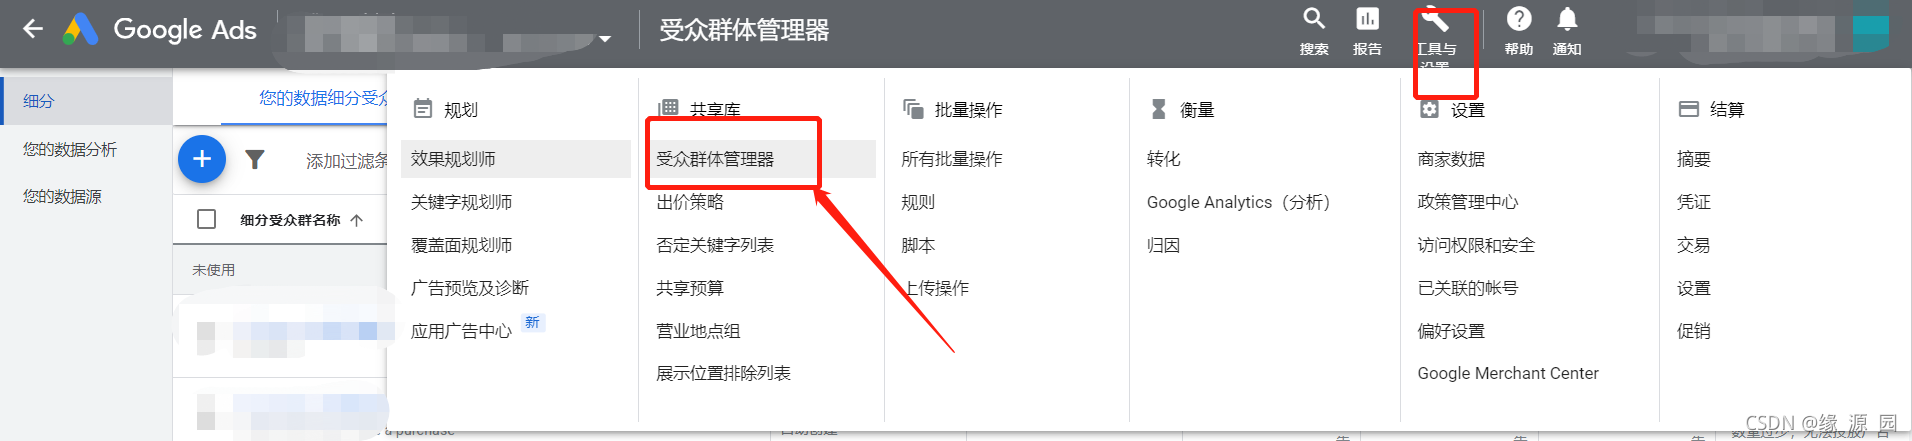Click the 规划 section header icon
The image size is (1912, 441).
[423, 108]
